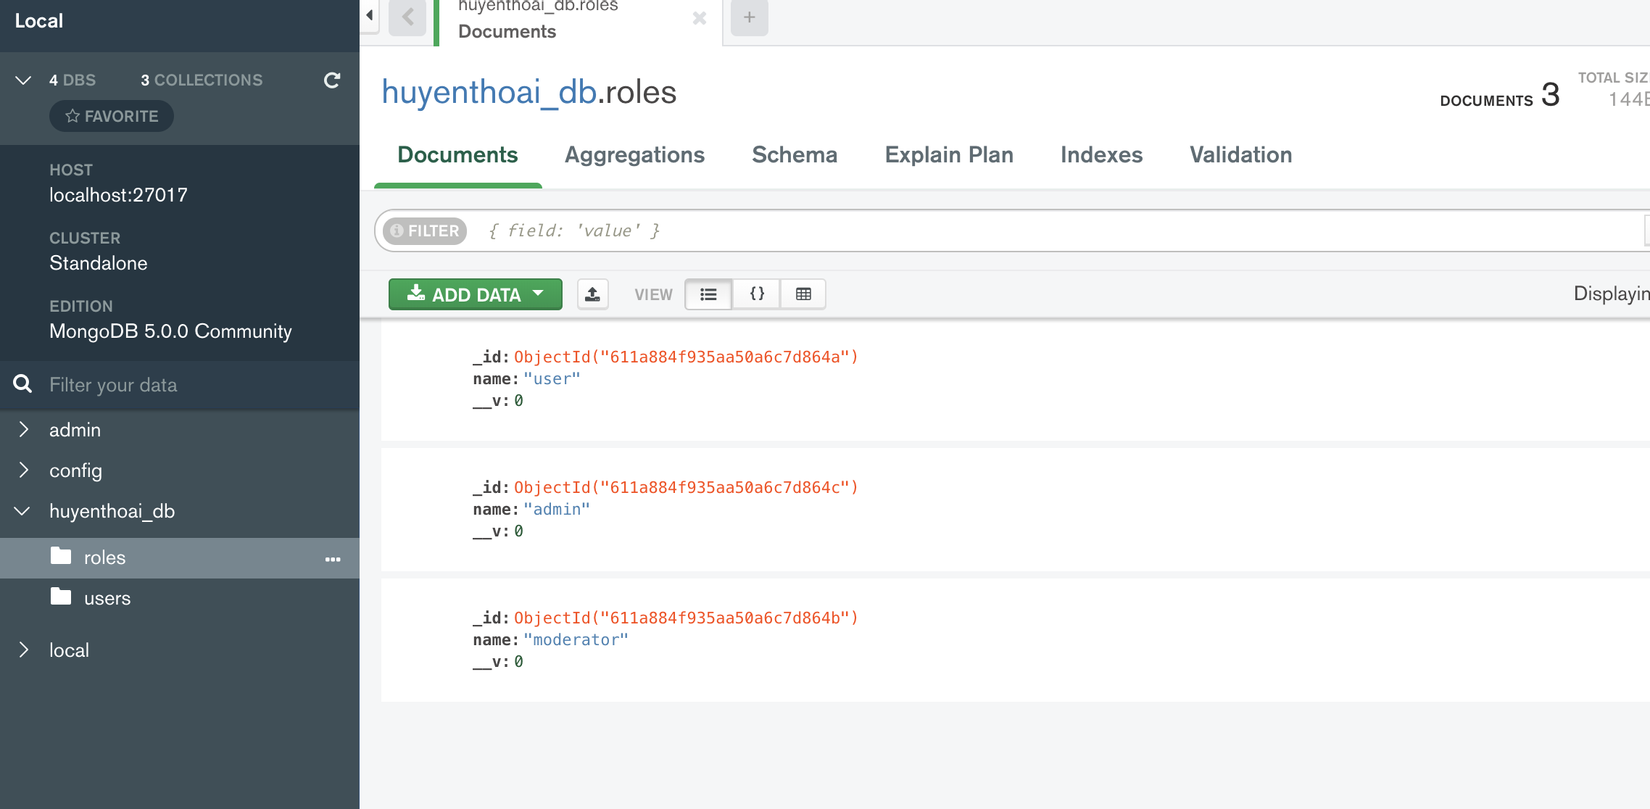Collapse the huyenthoai_db database
Viewport: 1650px width, 809px height.
pyautogui.click(x=22, y=511)
